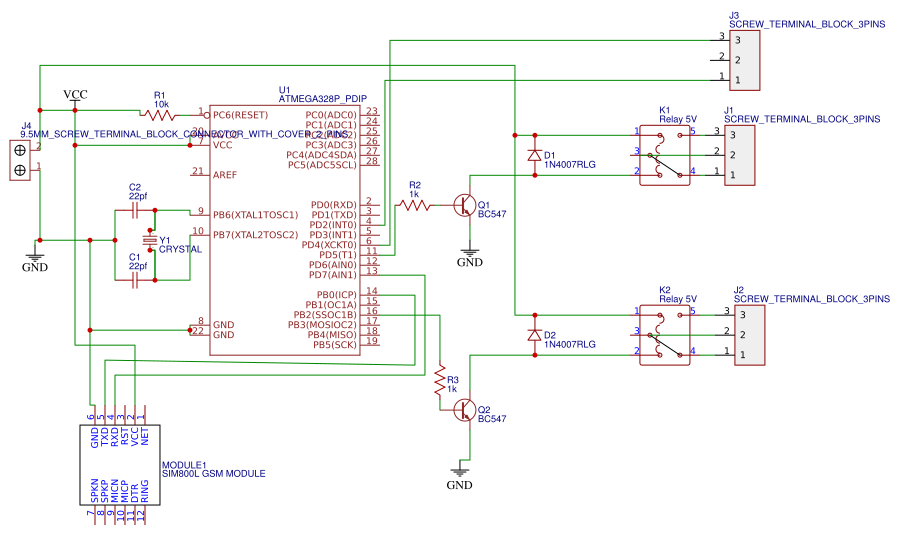Click the PD2(INT0) pin label
The image size is (900, 537).
click(333, 225)
